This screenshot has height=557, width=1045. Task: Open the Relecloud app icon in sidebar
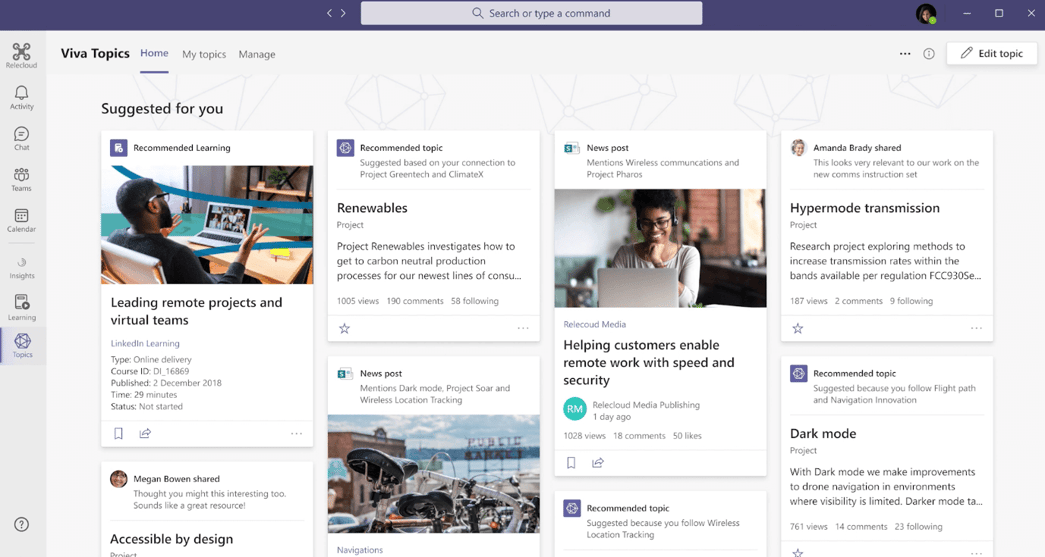pyautogui.click(x=21, y=55)
